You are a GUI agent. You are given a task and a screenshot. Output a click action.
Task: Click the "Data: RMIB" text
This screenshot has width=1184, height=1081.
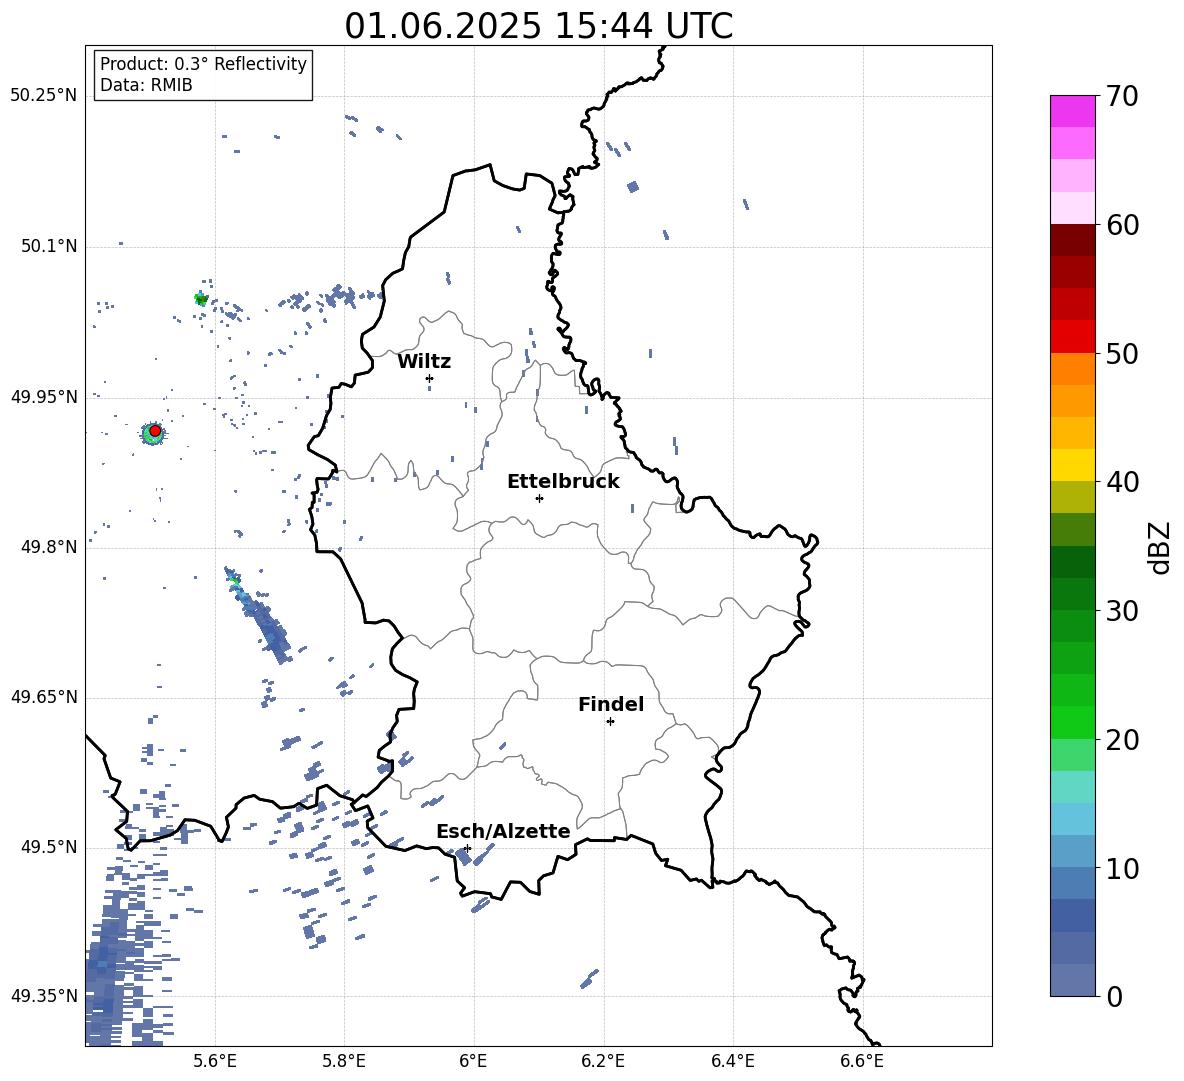click(x=146, y=85)
